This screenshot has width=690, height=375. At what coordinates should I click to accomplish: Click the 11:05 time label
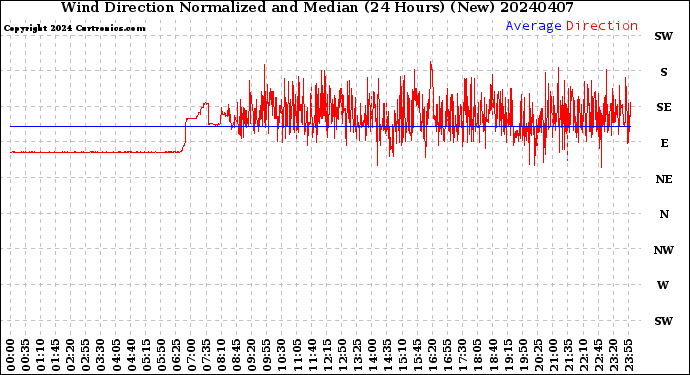pyautogui.click(x=297, y=355)
